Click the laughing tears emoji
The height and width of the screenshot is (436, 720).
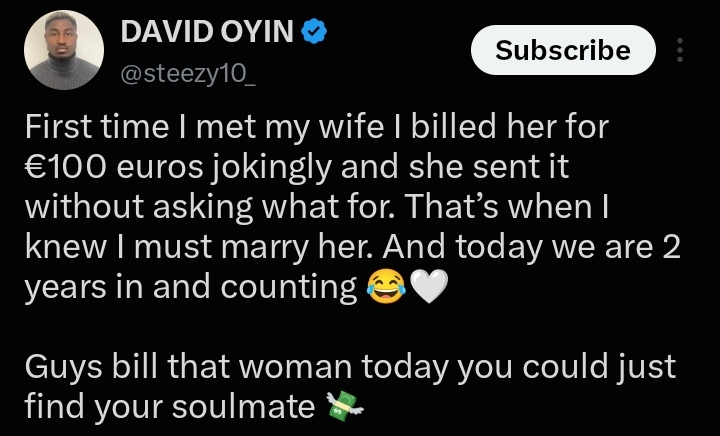pyautogui.click(x=386, y=287)
